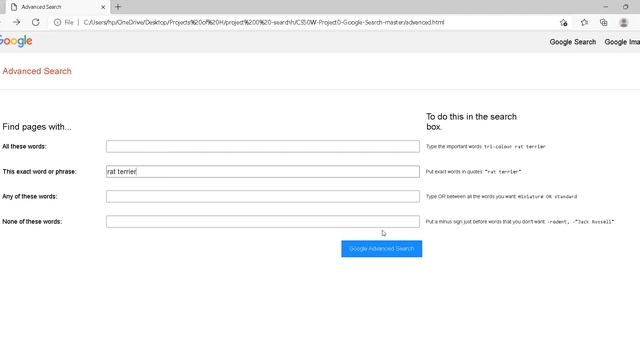
Task: Click 'This exact word or phrase:' label
Action: [40, 171]
